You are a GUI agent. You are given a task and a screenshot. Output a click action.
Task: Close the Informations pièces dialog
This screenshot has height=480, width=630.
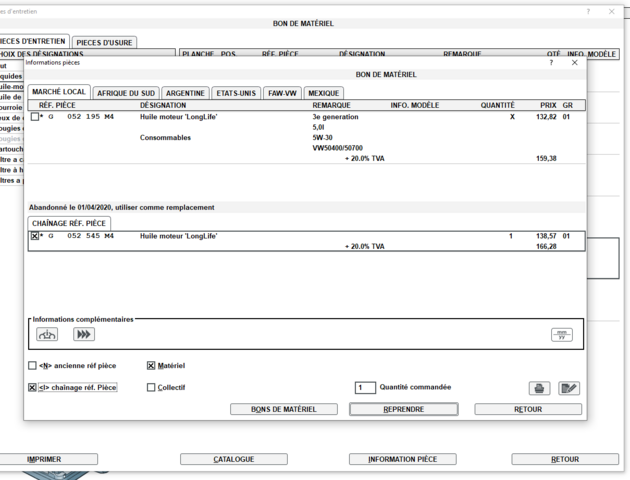pos(575,63)
